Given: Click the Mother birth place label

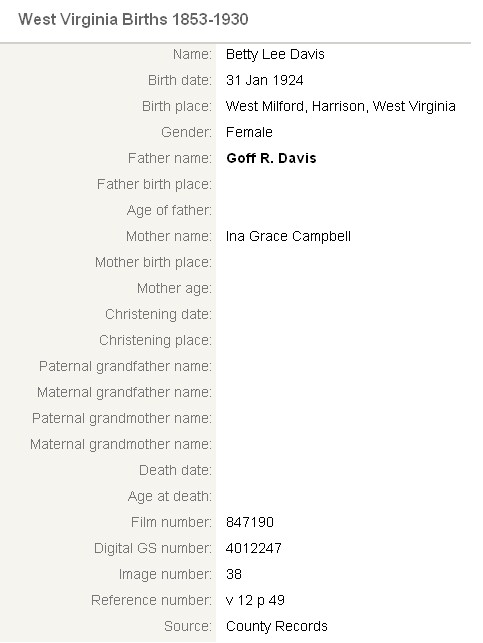Looking at the screenshot, I should (153, 262).
